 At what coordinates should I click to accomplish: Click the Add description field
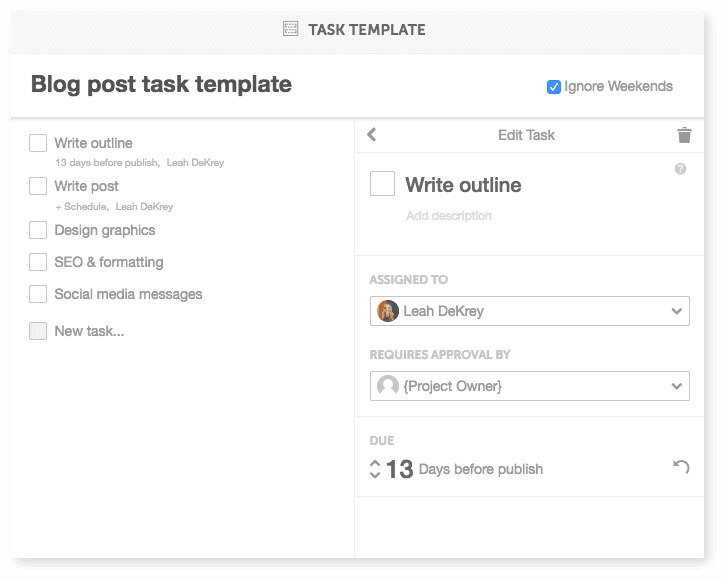[x=449, y=216]
